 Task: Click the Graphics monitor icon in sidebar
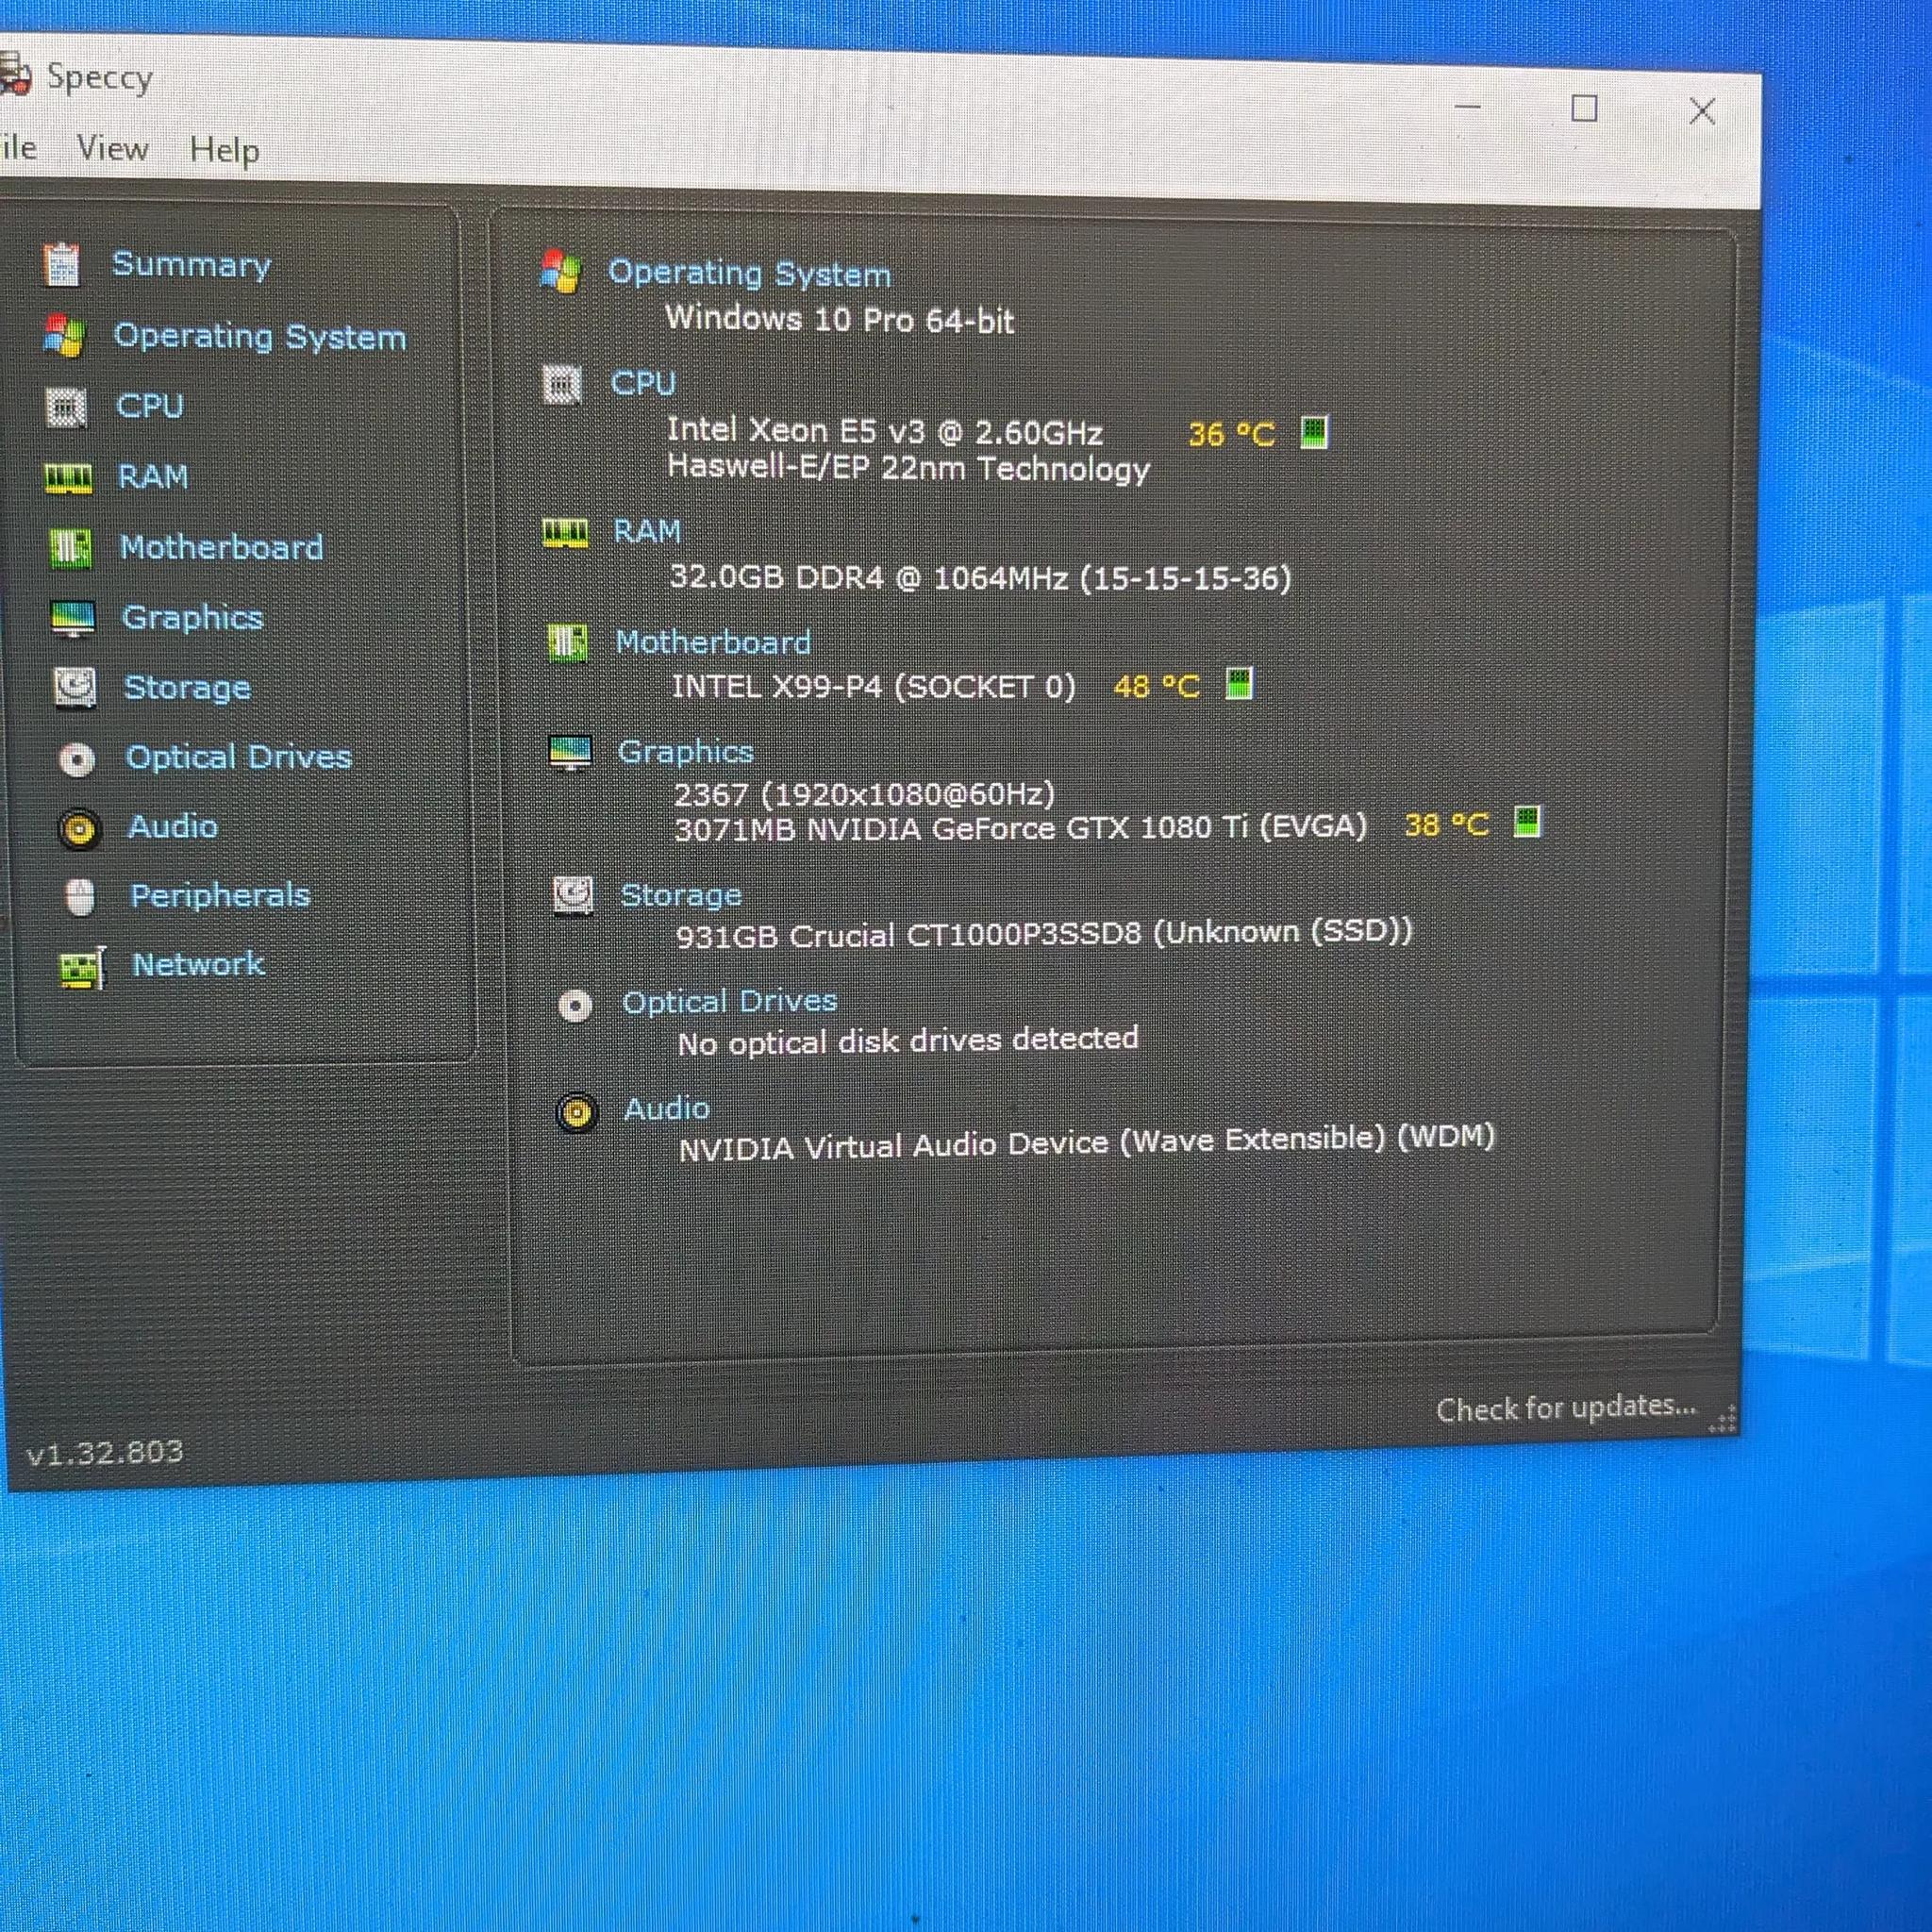(x=72, y=619)
